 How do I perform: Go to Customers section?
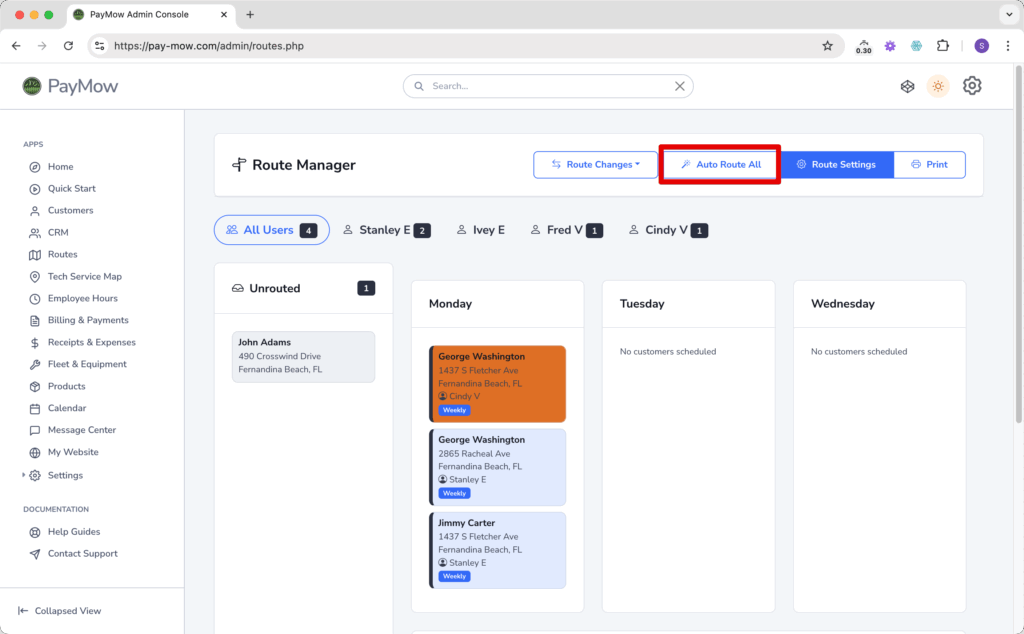coord(70,210)
